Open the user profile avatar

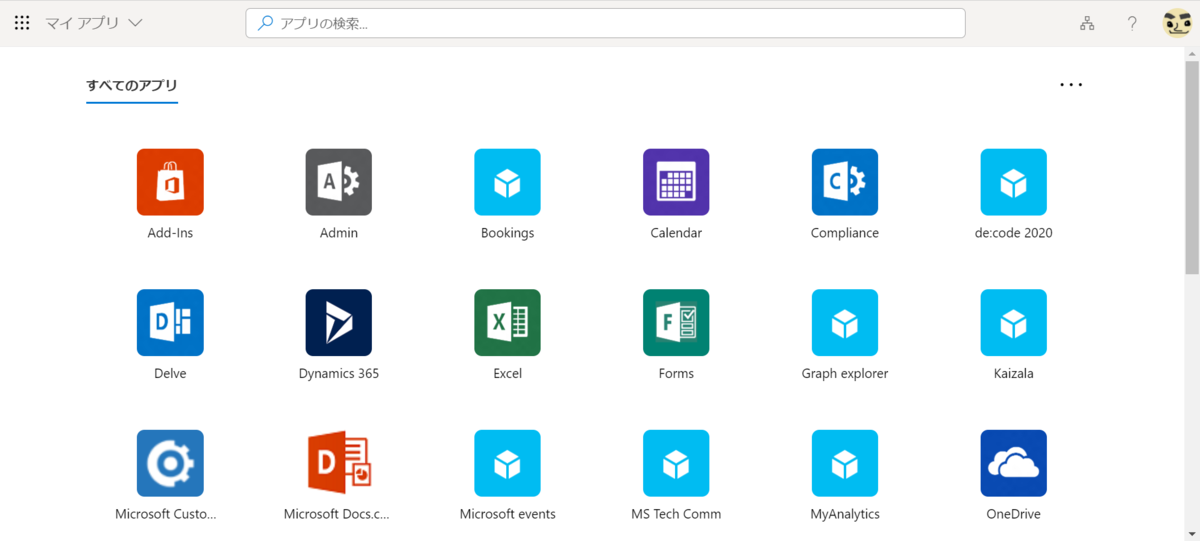pyautogui.click(x=1177, y=23)
